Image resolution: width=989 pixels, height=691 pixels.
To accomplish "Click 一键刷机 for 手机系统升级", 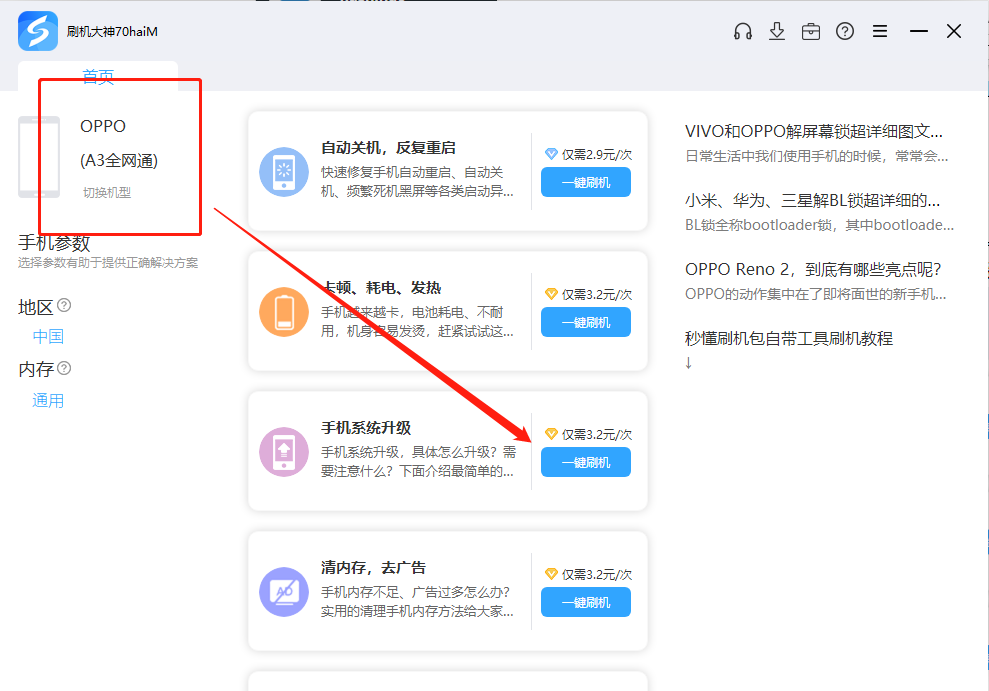I will [x=586, y=462].
